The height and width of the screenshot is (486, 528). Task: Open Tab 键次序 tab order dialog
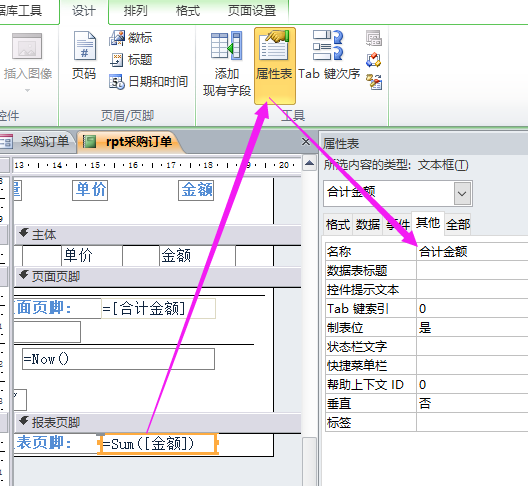coord(329,56)
